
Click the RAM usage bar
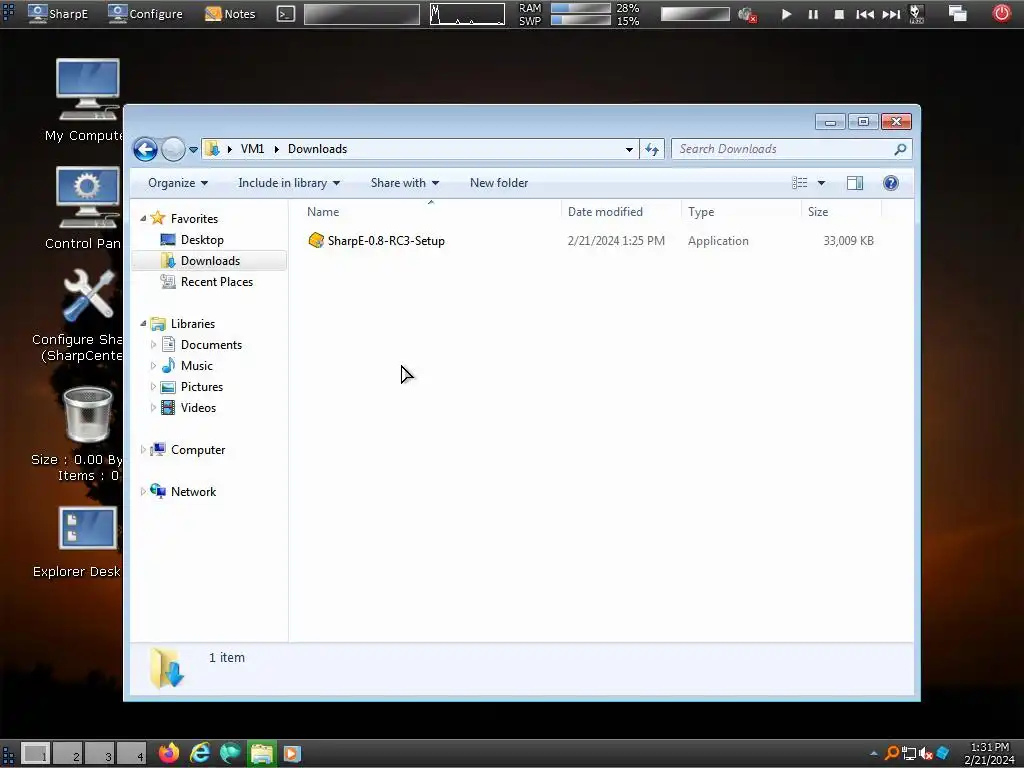point(581,8)
